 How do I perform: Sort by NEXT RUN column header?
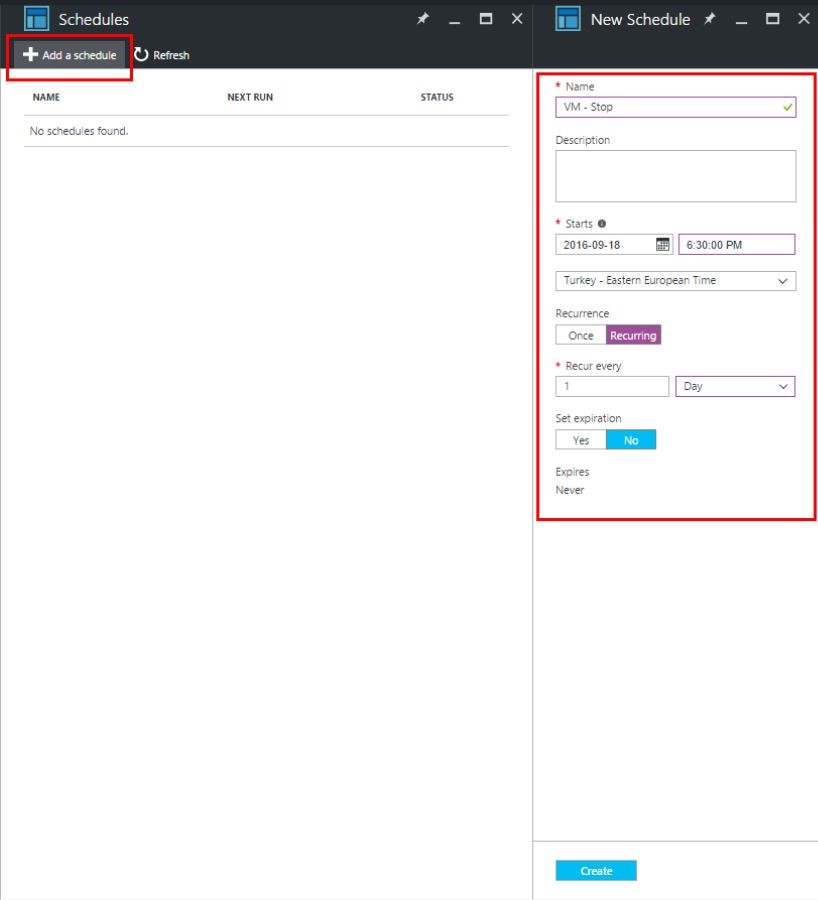pos(250,97)
